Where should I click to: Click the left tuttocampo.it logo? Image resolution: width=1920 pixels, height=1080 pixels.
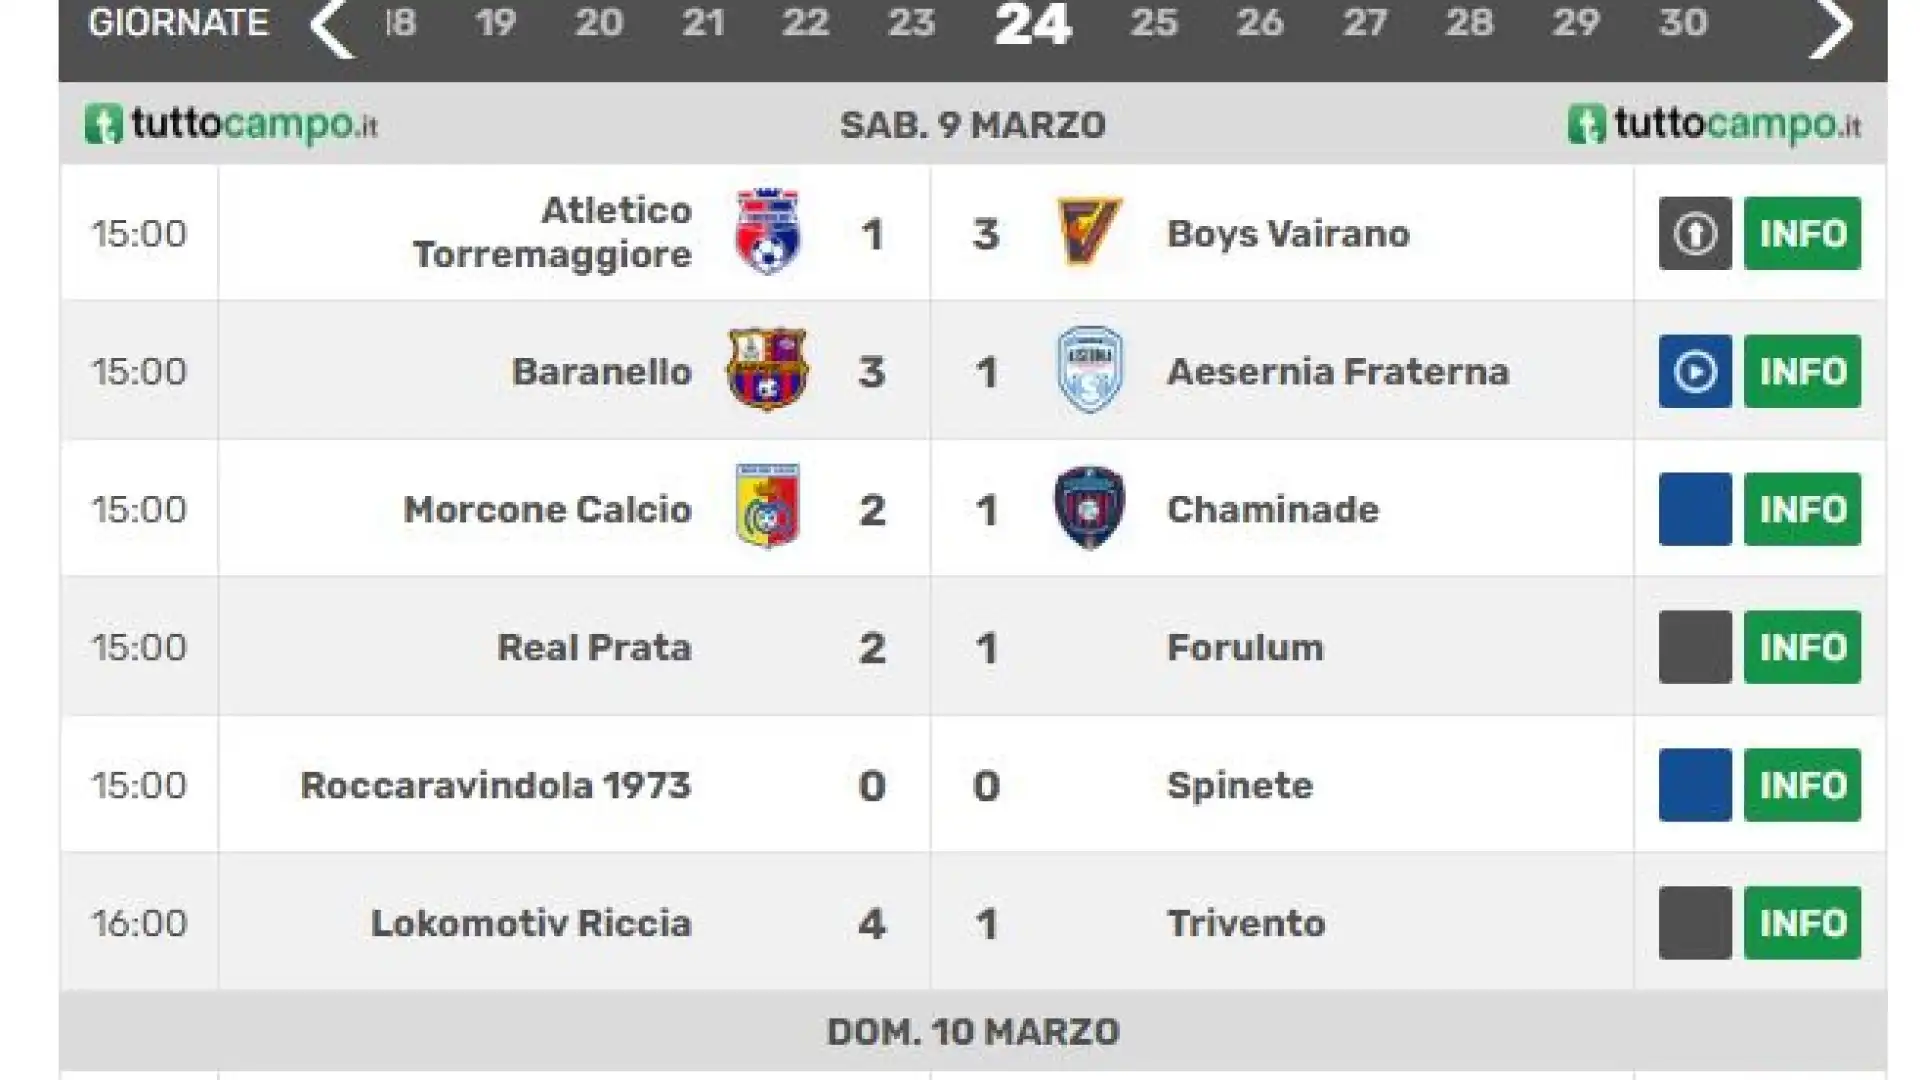pyautogui.click(x=231, y=125)
